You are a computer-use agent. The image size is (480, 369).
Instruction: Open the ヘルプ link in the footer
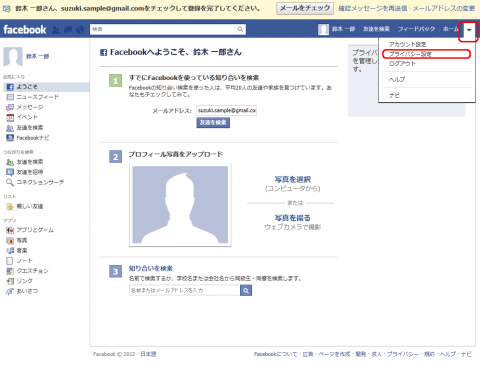pyautogui.click(x=448, y=354)
